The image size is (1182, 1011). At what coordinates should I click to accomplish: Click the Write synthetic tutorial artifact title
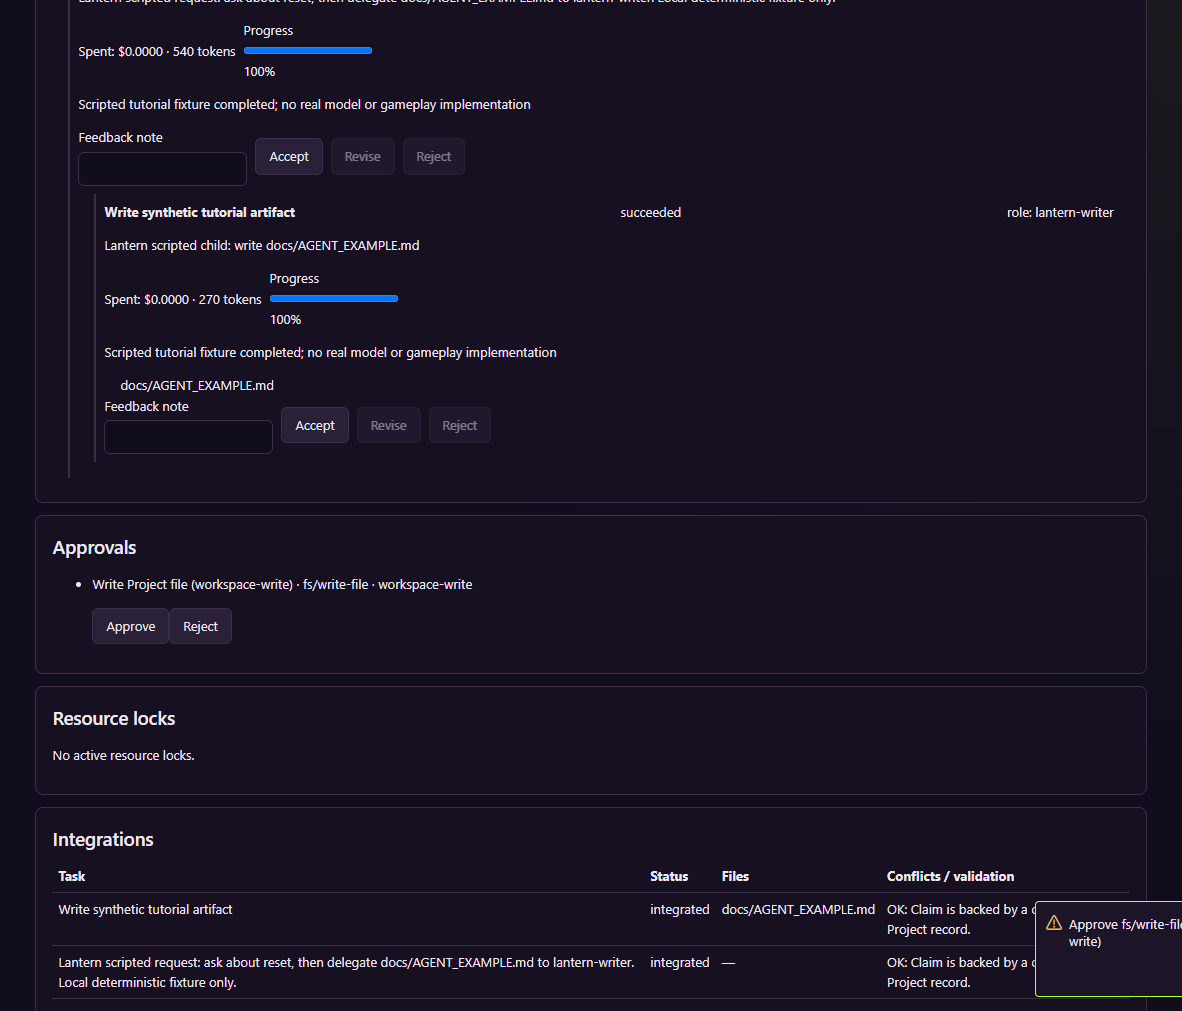(200, 213)
